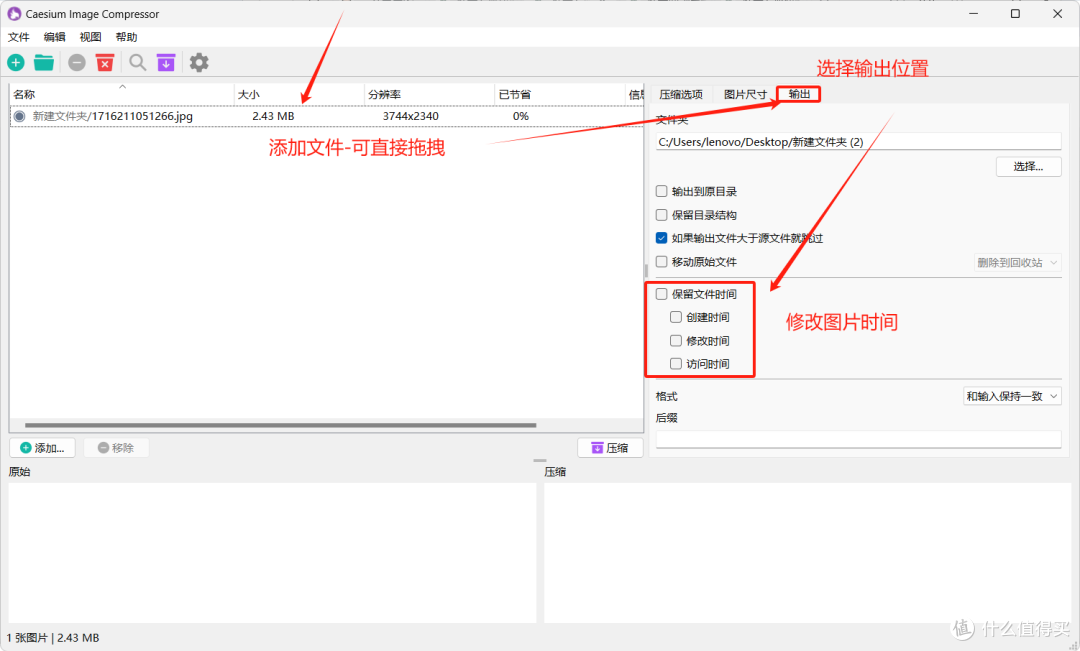Image resolution: width=1080 pixels, height=651 pixels.
Task: Enable 保留目录结构 checkbox
Action: coord(661,215)
